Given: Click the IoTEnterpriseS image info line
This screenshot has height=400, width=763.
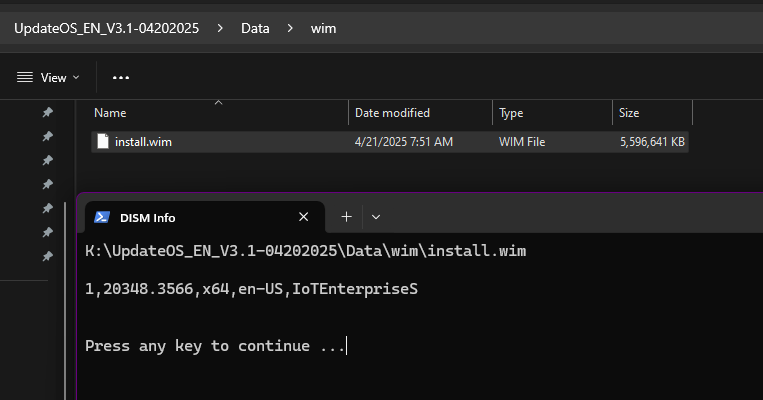Looking at the screenshot, I should [x=252, y=289].
